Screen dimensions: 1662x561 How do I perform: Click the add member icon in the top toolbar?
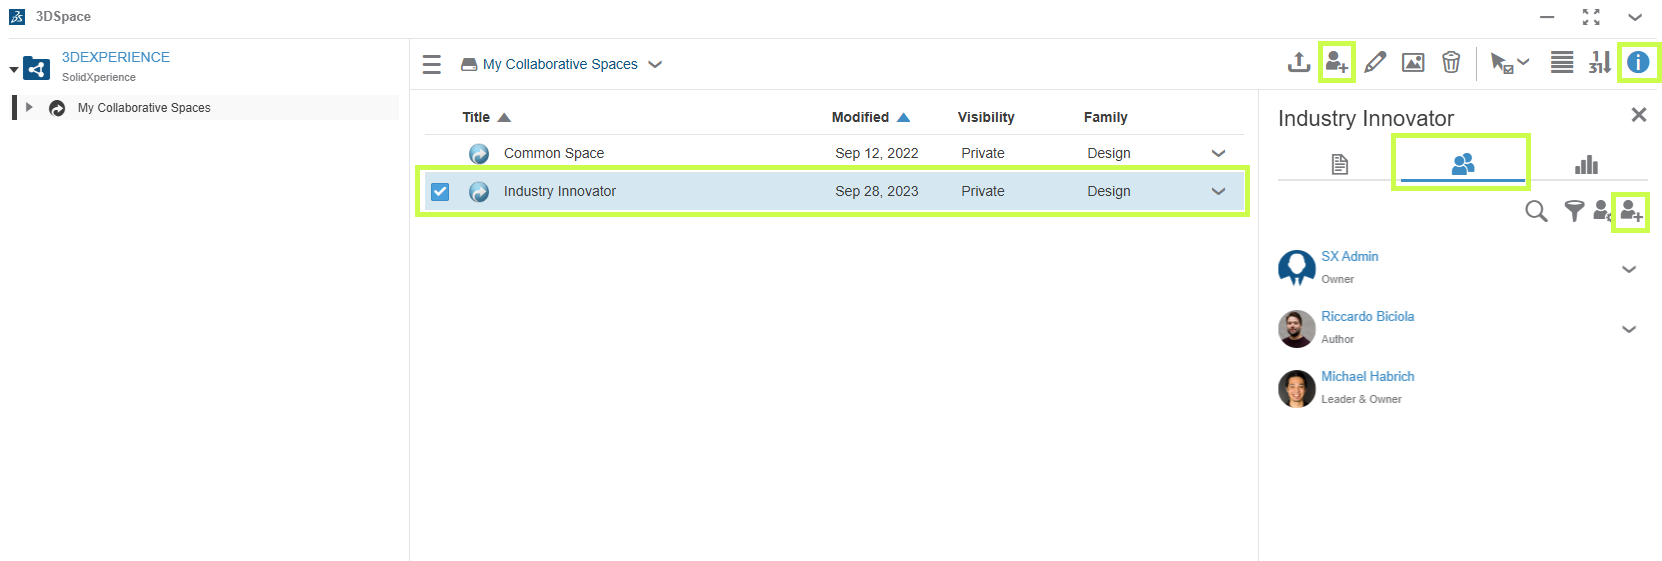(x=1336, y=63)
